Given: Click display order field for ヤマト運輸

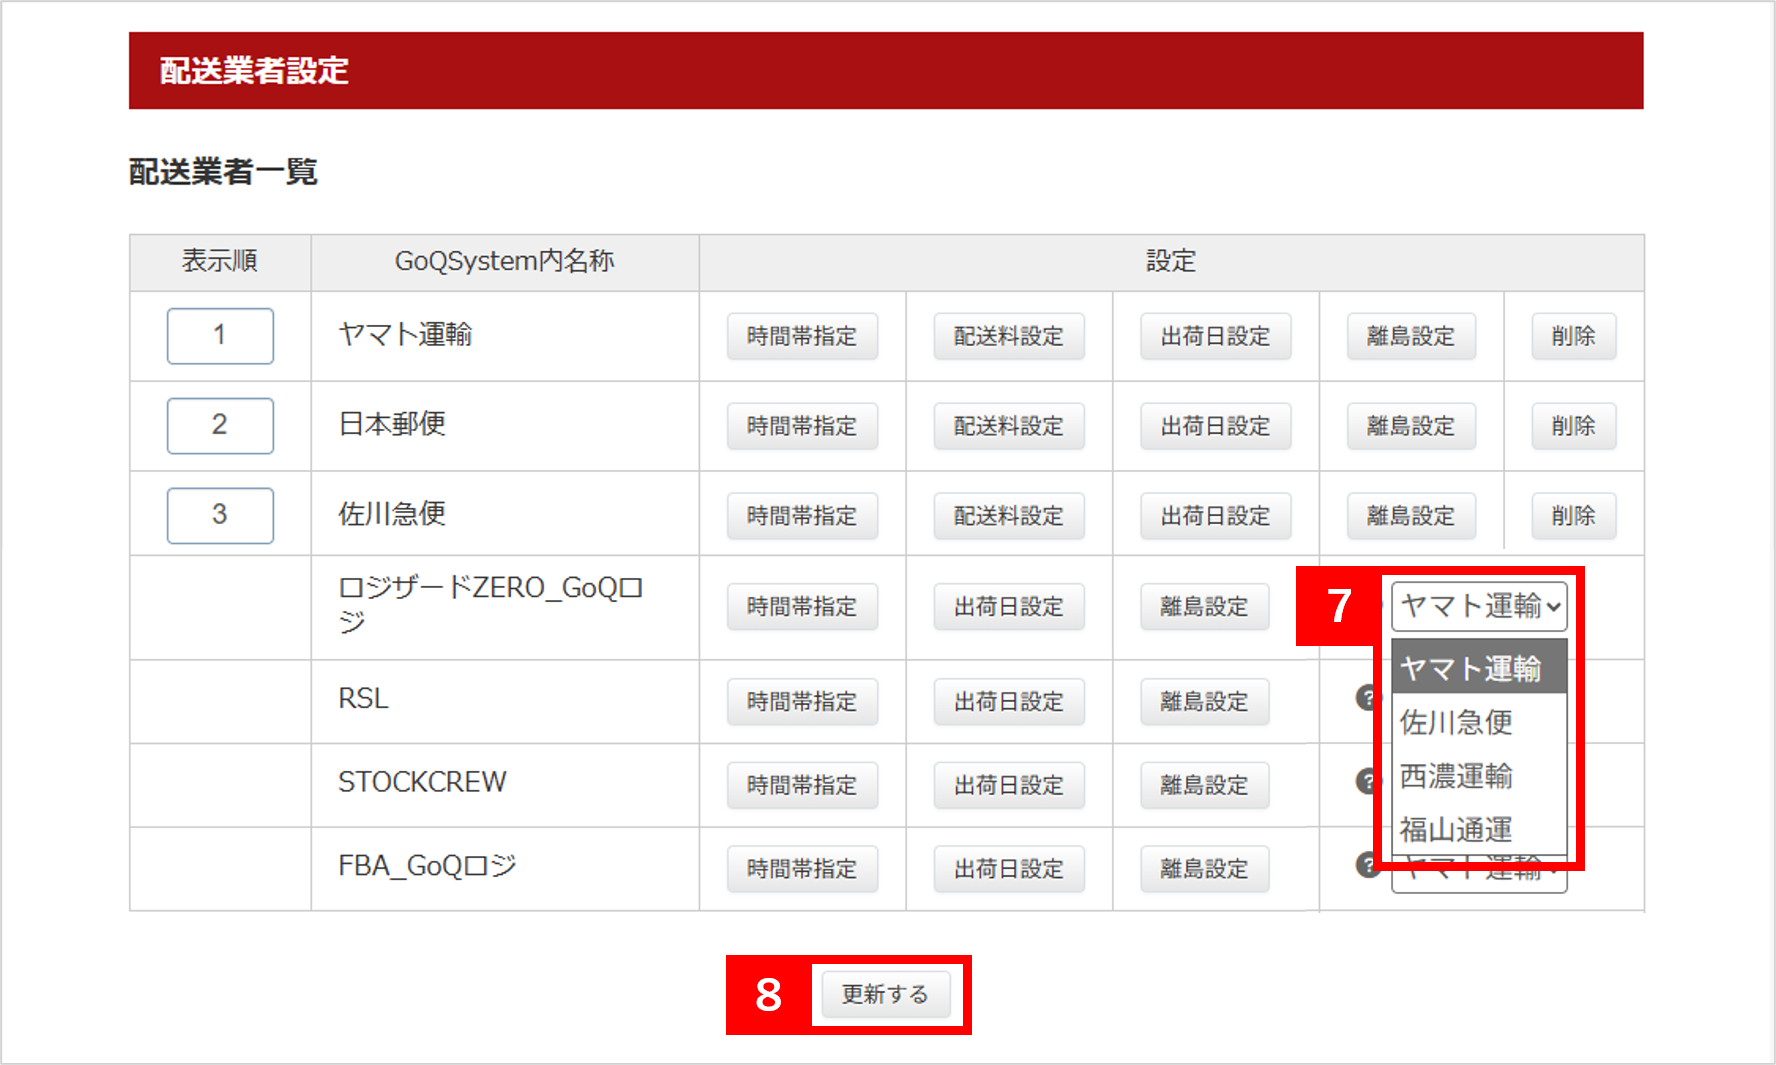Looking at the screenshot, I should click(x=220, y=336).
